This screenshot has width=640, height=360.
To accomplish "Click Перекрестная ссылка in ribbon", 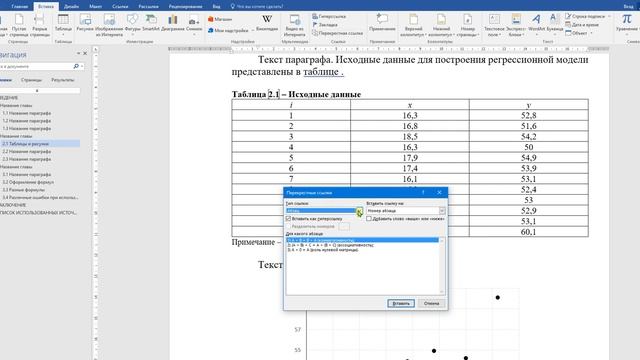I will click(x=338, y=33).
